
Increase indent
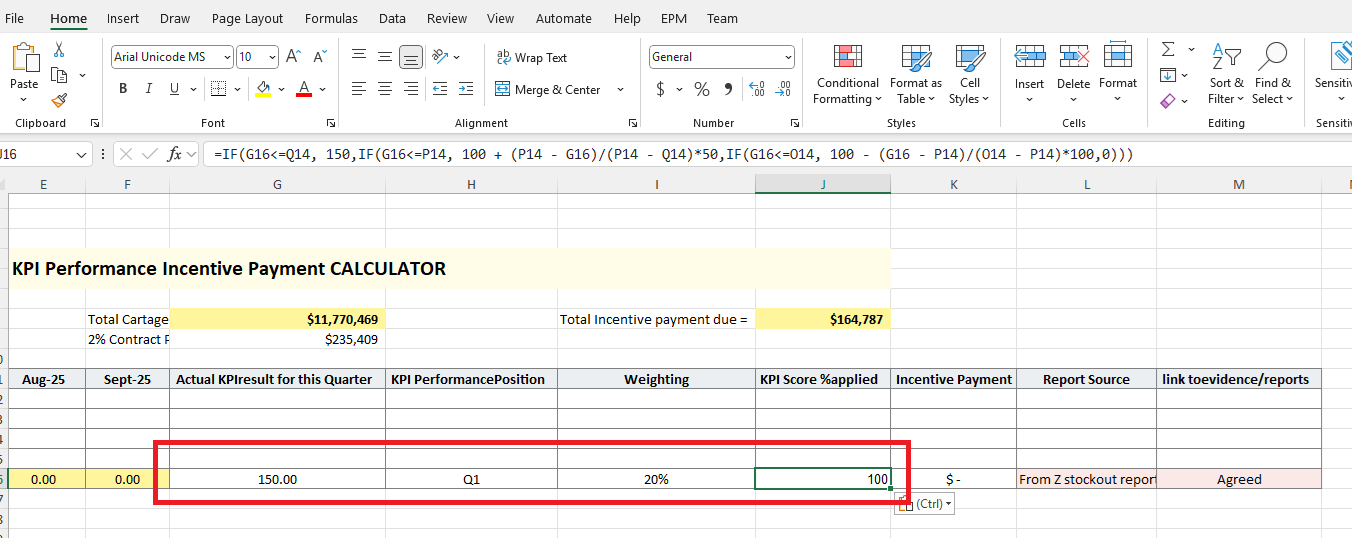point(467,89)
